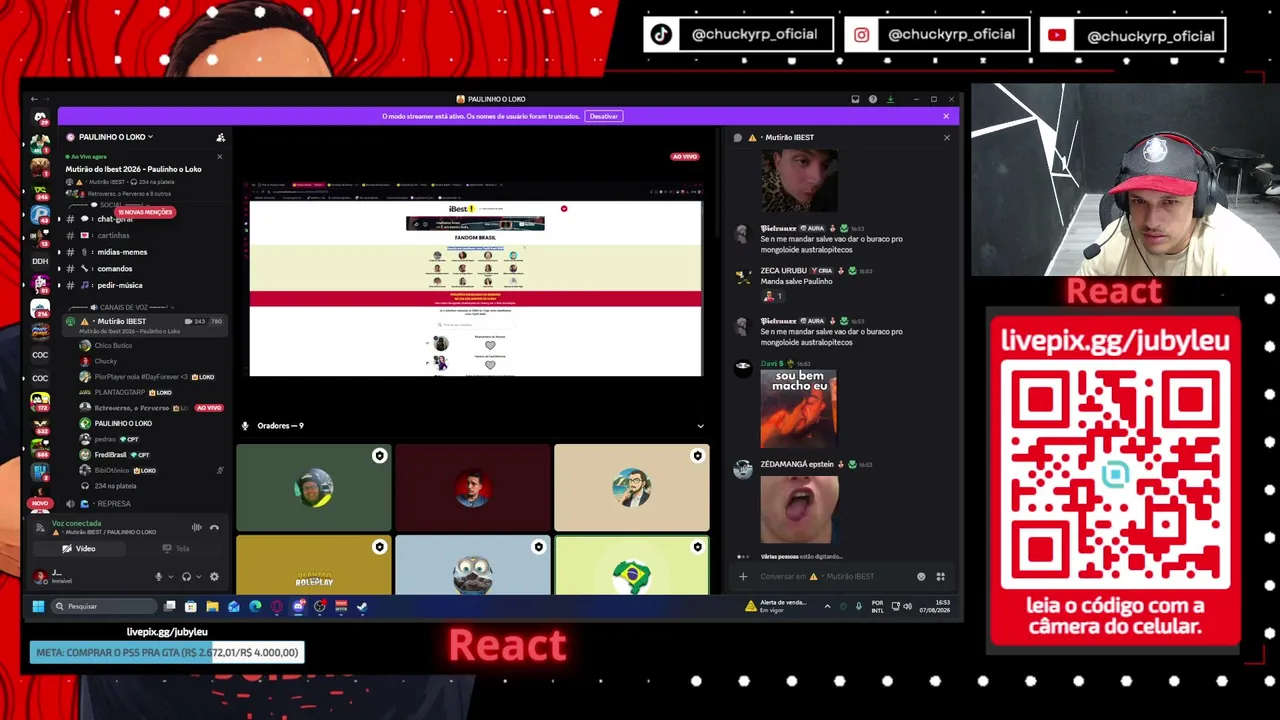1280x720 pixels.
Task: Click the green download update icon
Action: tap(890, 99)
